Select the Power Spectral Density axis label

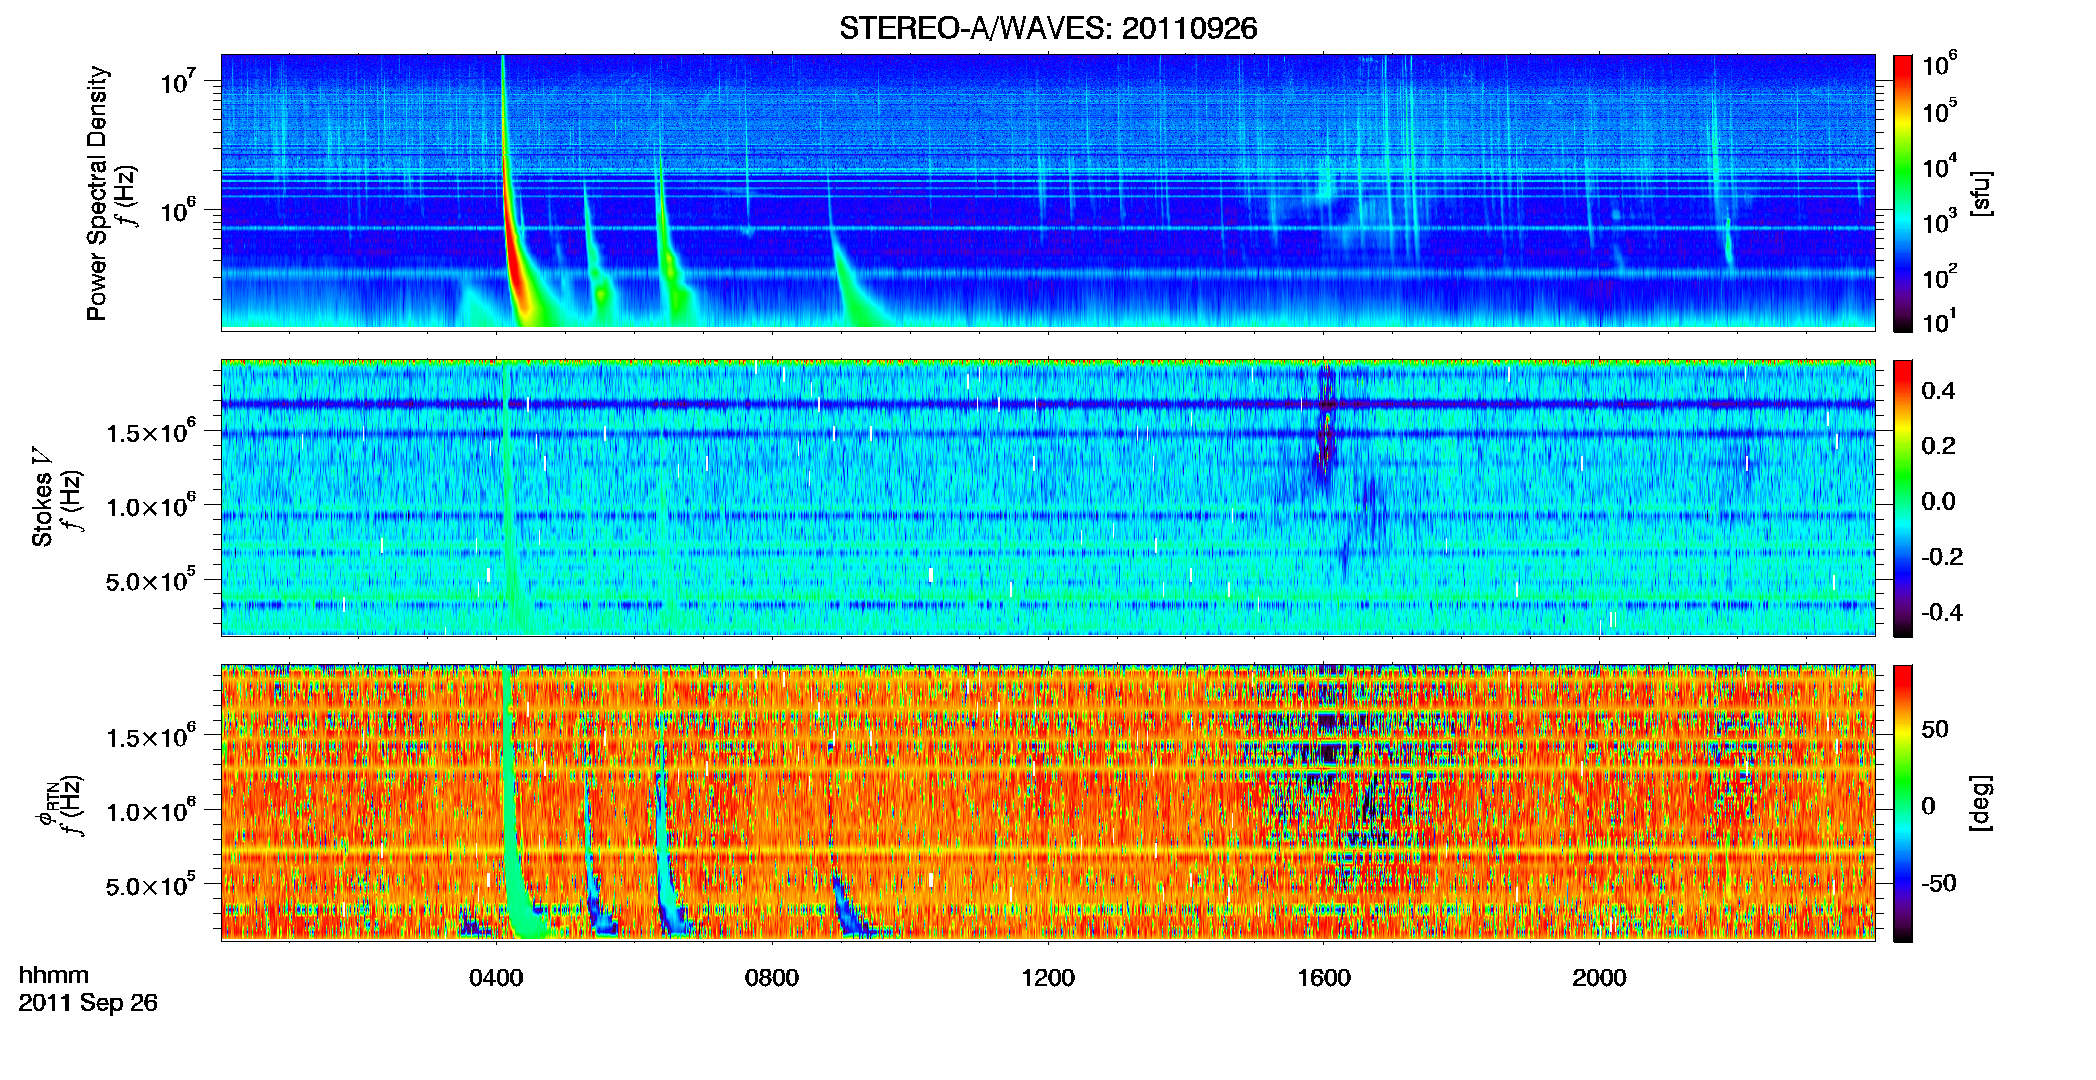click(x=97, y=193)
